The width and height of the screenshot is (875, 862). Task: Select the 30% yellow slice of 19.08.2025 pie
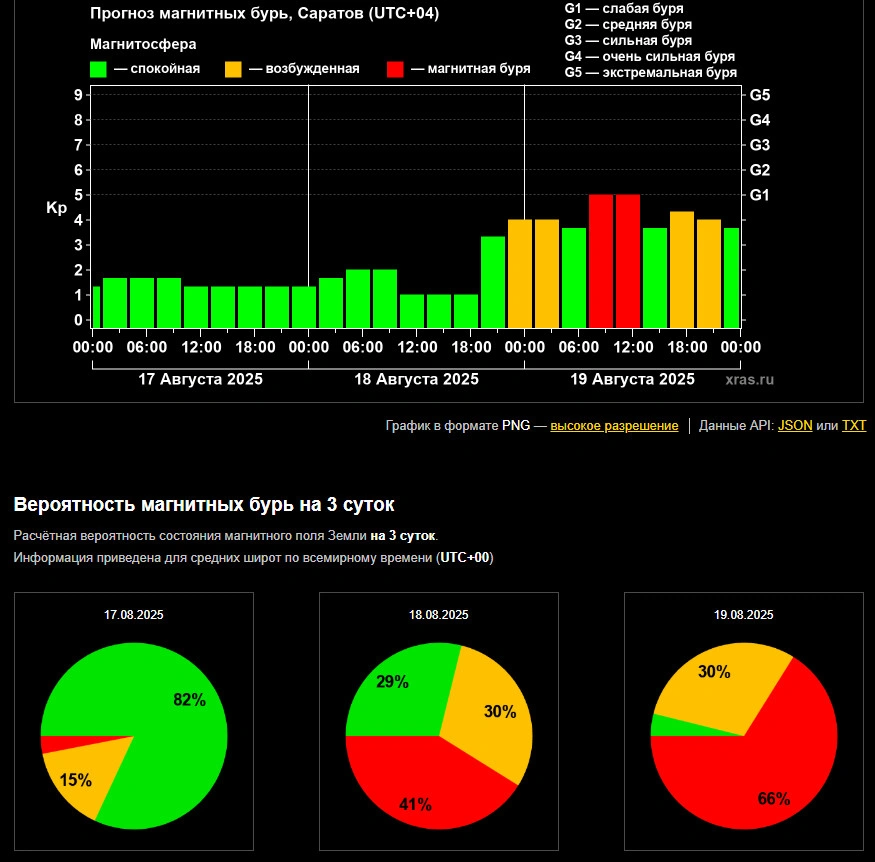[x=720, y=685]
